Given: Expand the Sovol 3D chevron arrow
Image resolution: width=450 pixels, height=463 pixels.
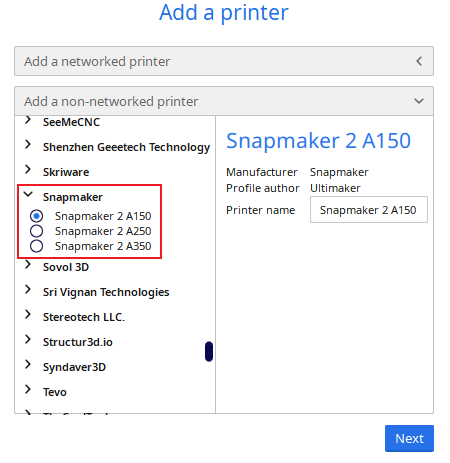Looking at the screenshot, I should coord(28,264).
